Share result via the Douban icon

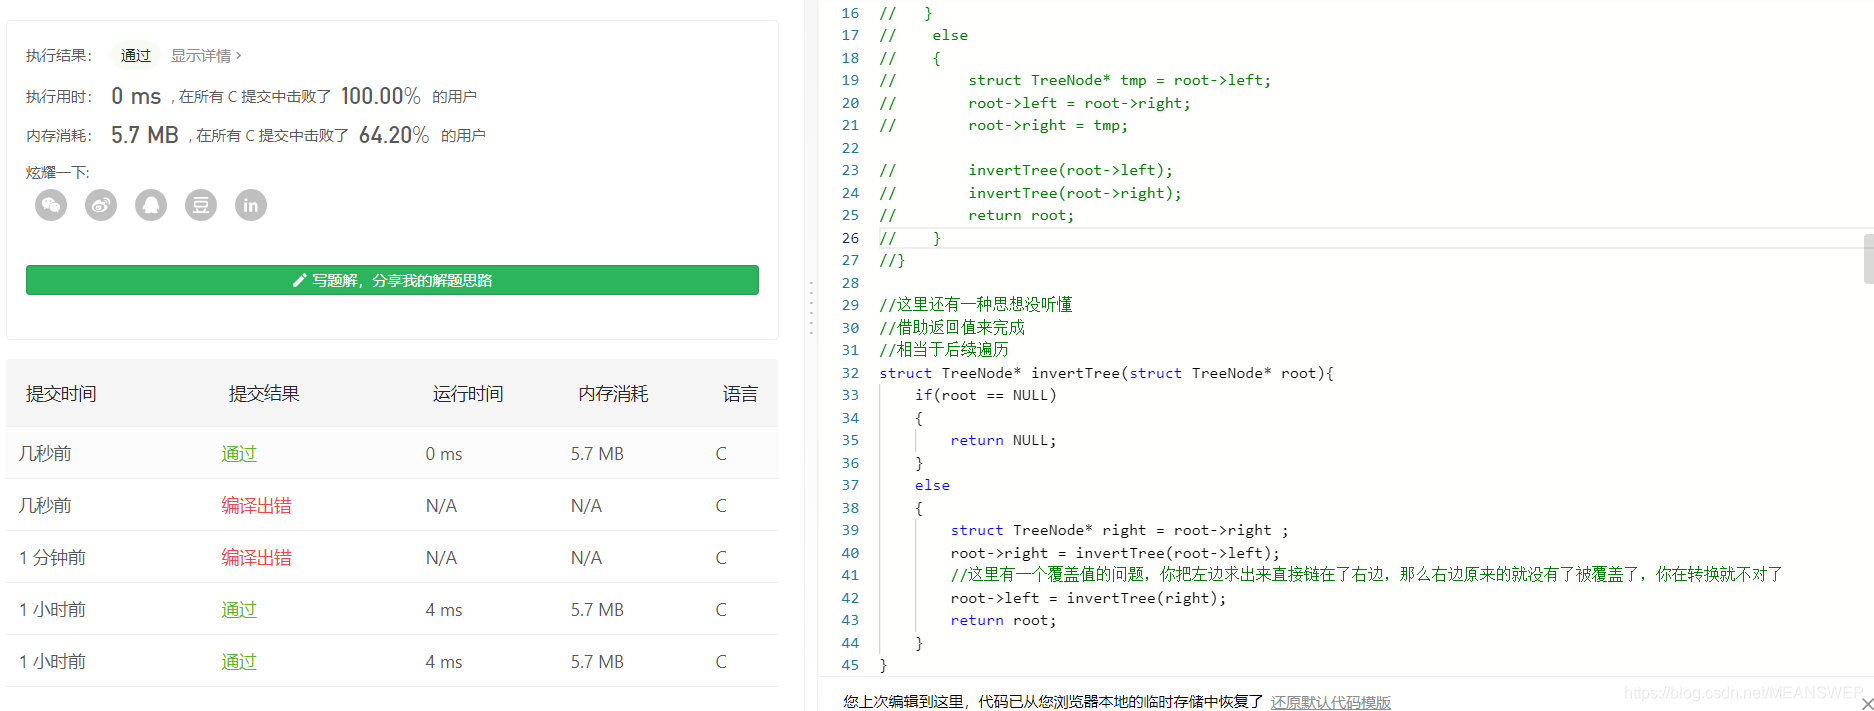pyautogui.click(x=201, y=205)
